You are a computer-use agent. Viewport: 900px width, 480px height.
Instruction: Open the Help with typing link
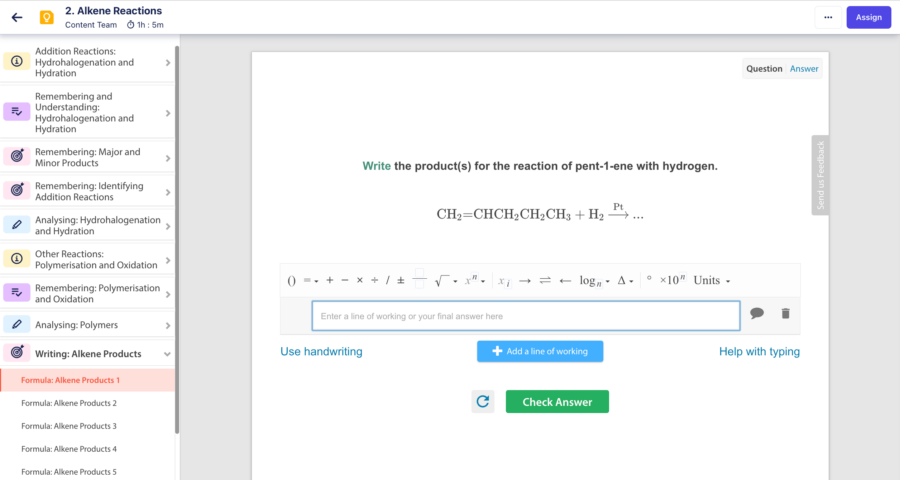click(x=759, y=351)
